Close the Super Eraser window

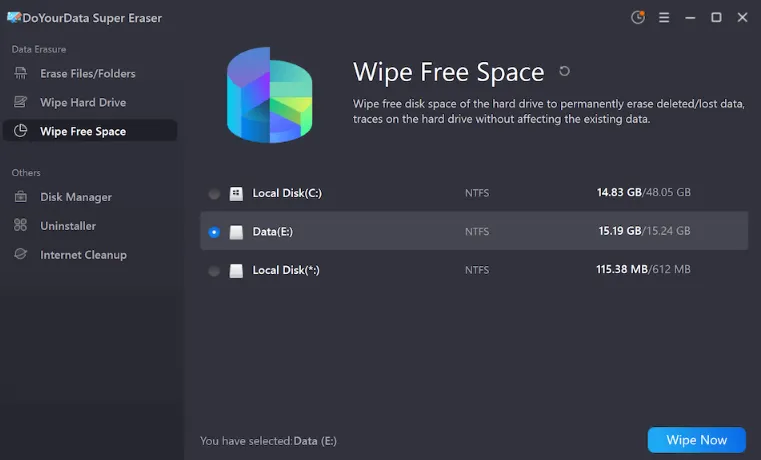point(743,17)
